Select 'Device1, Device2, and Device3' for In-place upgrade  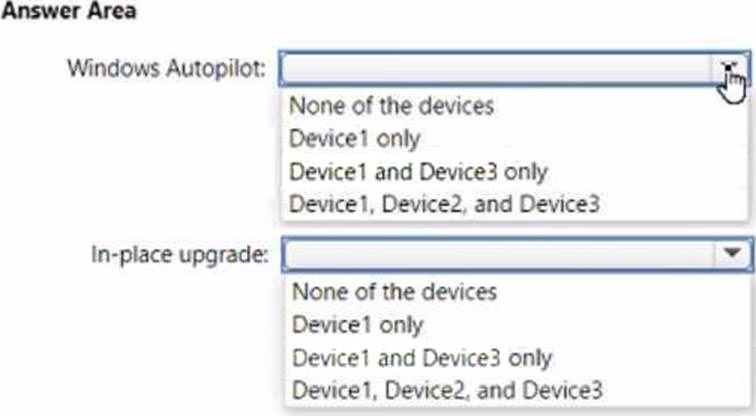447,390
